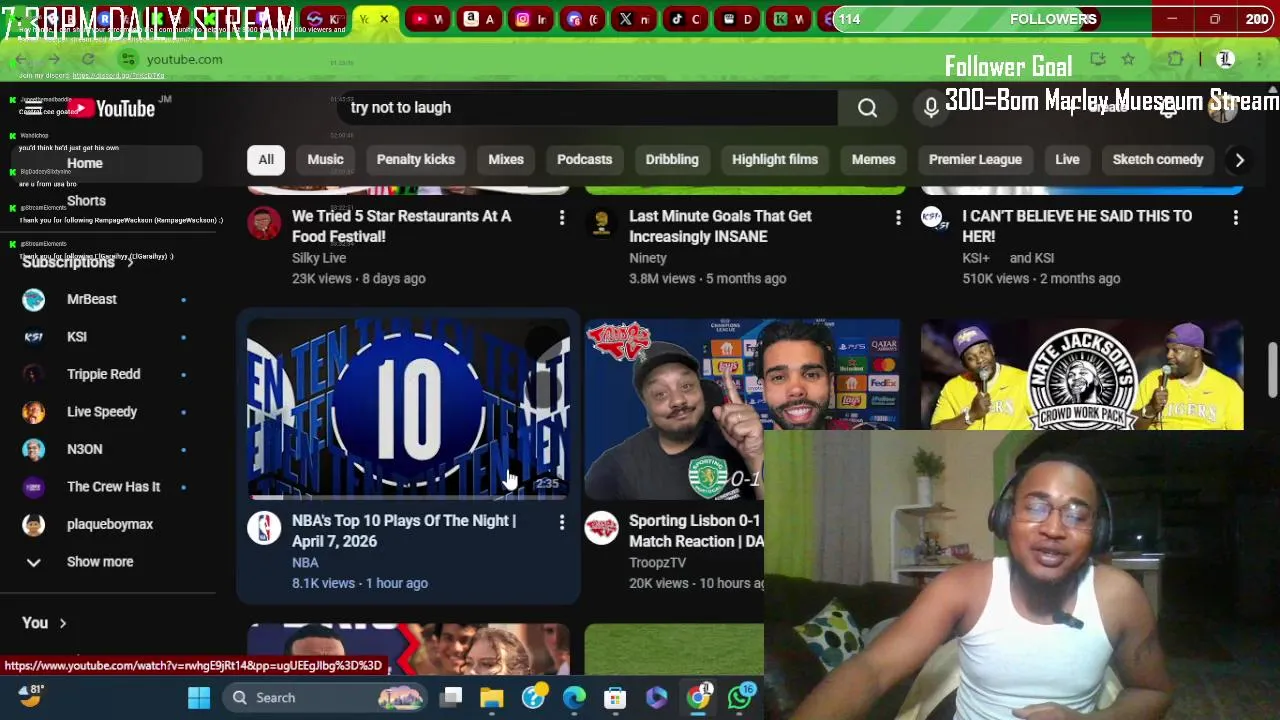Click the YouTube logo
Image resolution: width=1280 pixels, height=720 pixels.
[x=111, y=109]
